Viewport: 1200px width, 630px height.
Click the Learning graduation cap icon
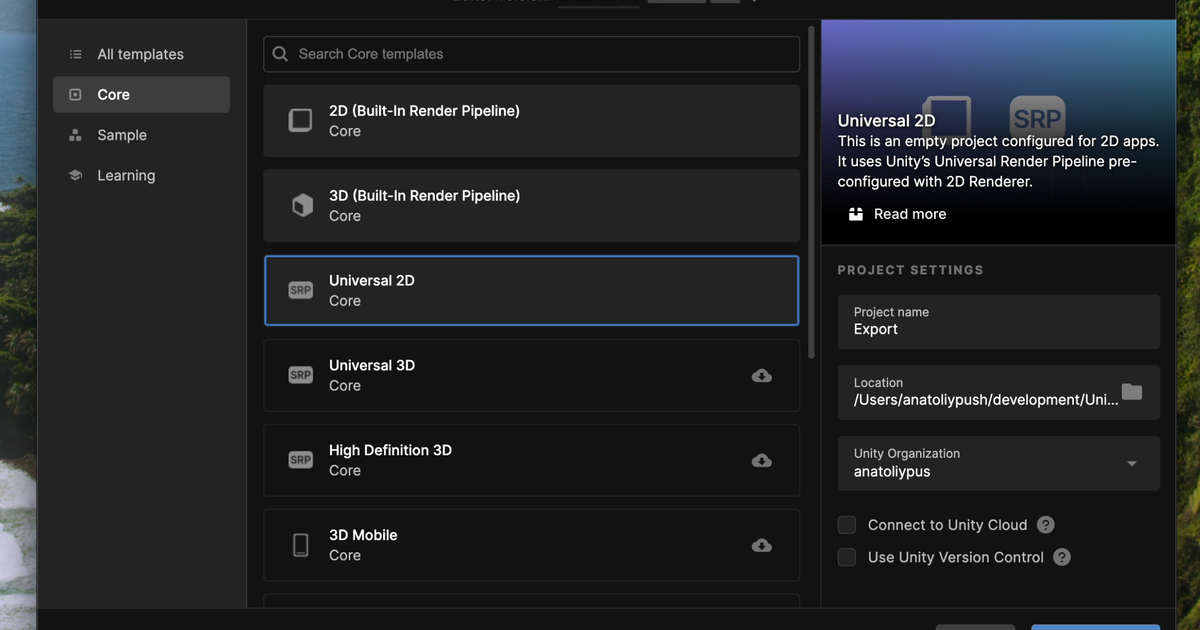[x=75, y=175]
